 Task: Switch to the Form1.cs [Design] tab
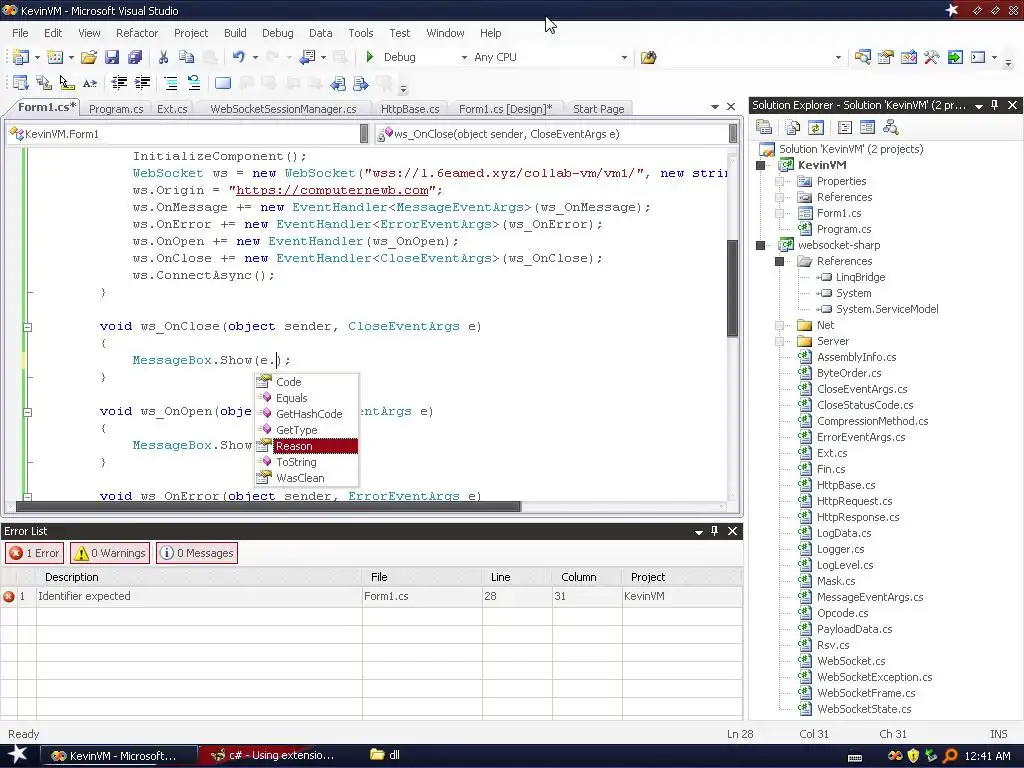(x=505, y=109)
